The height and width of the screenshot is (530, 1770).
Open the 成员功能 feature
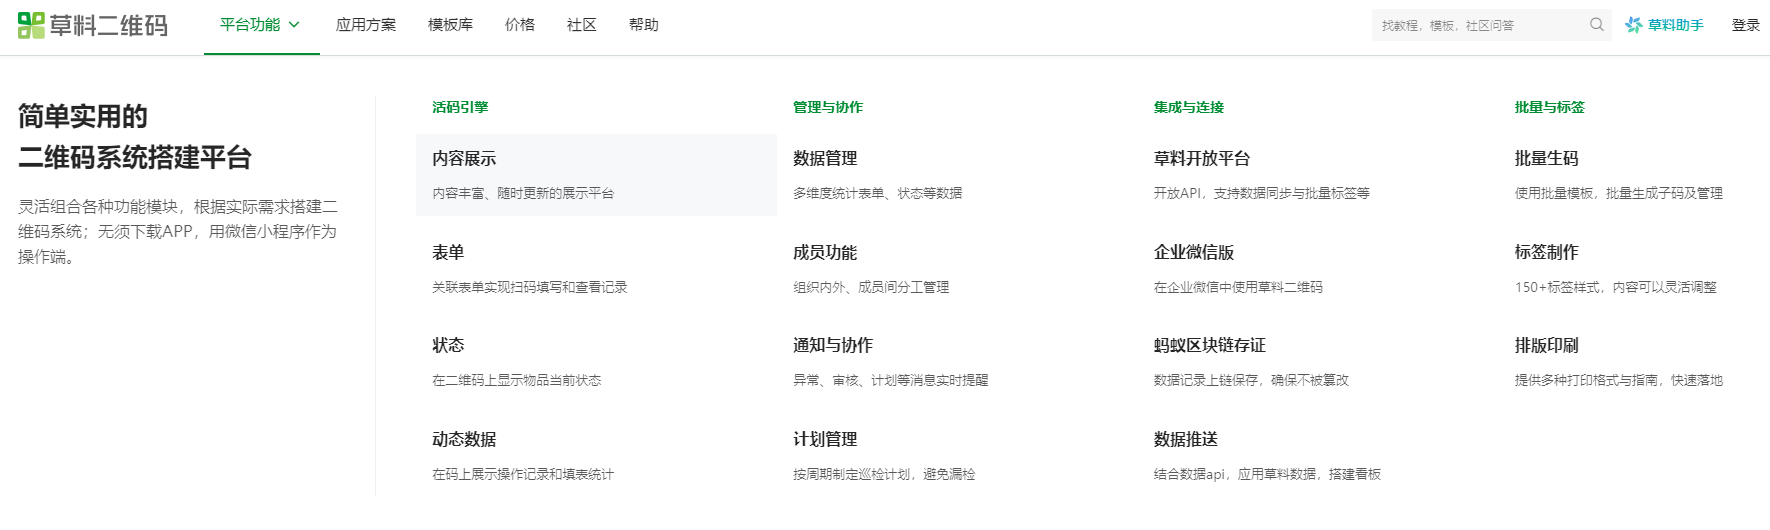[x=825, y=253]
